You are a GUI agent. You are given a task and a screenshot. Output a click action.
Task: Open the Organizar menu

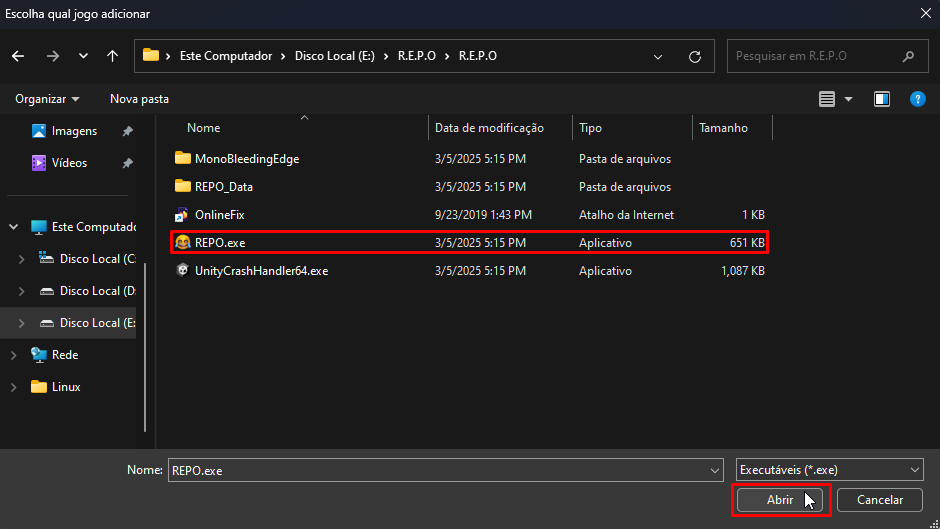click(x=47, y=99)
